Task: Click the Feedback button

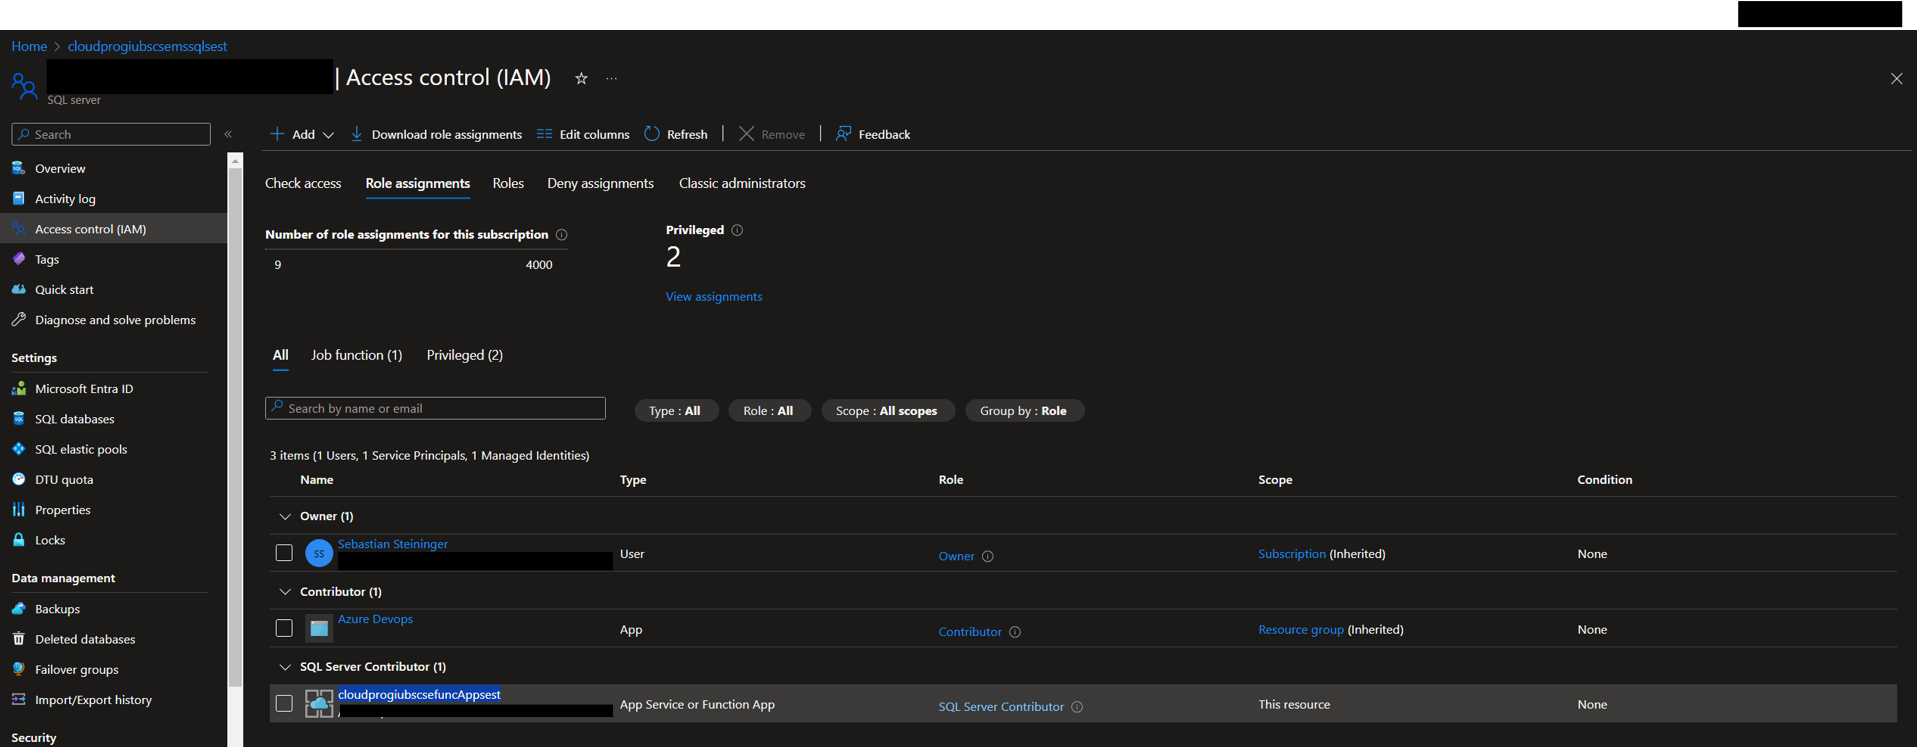Action: click(873, 134)
